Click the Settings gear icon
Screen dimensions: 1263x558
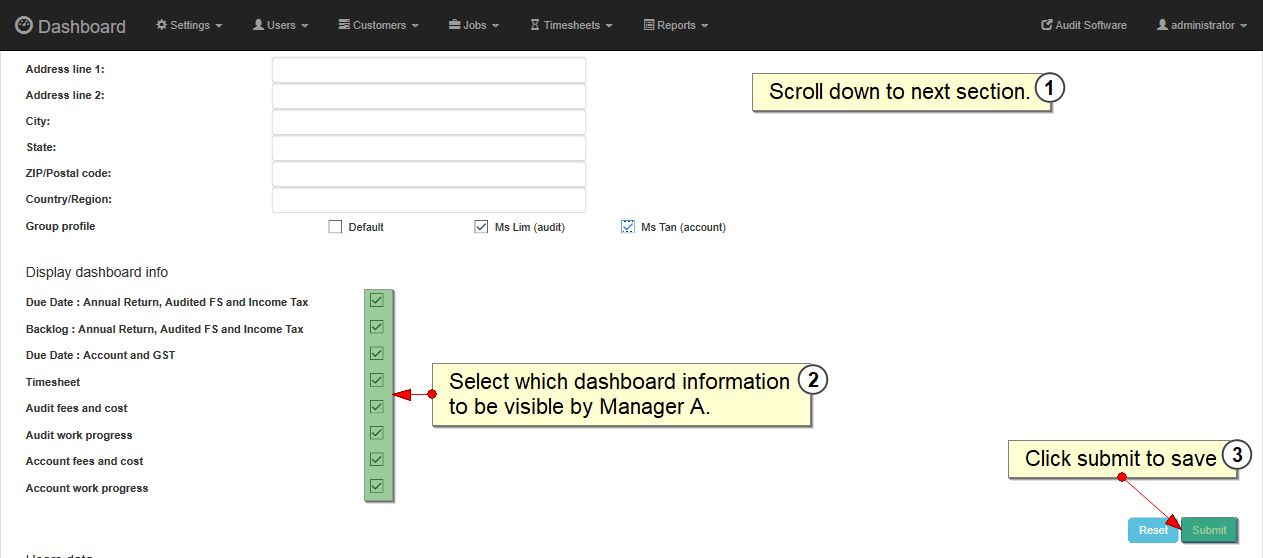point(162,25)
